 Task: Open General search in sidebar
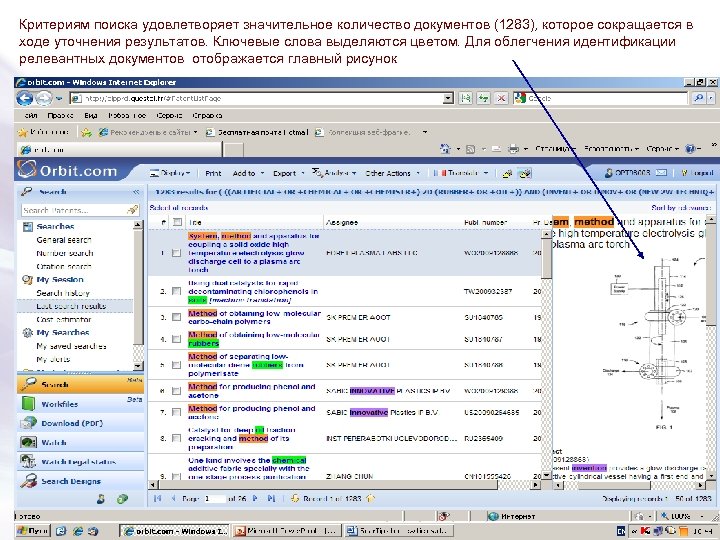[64, 240]
